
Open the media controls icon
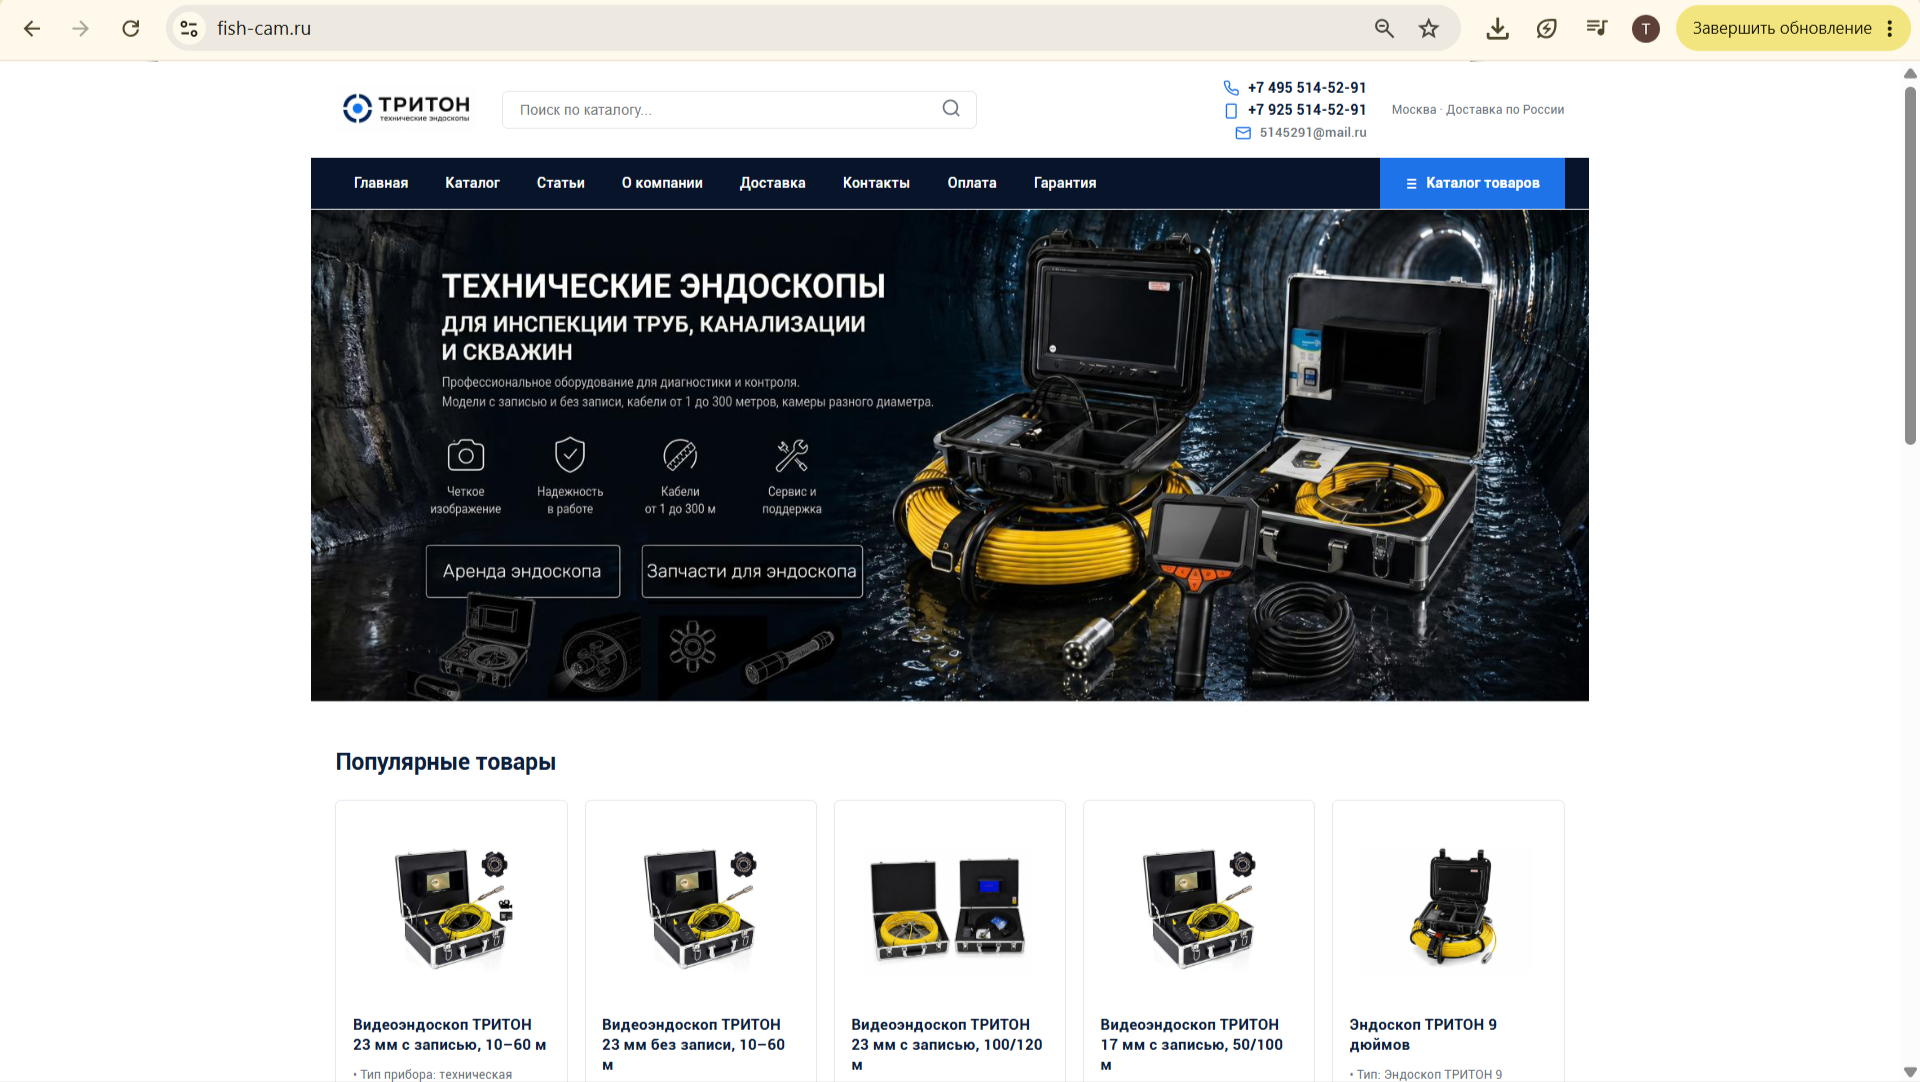click(1597, 28)
